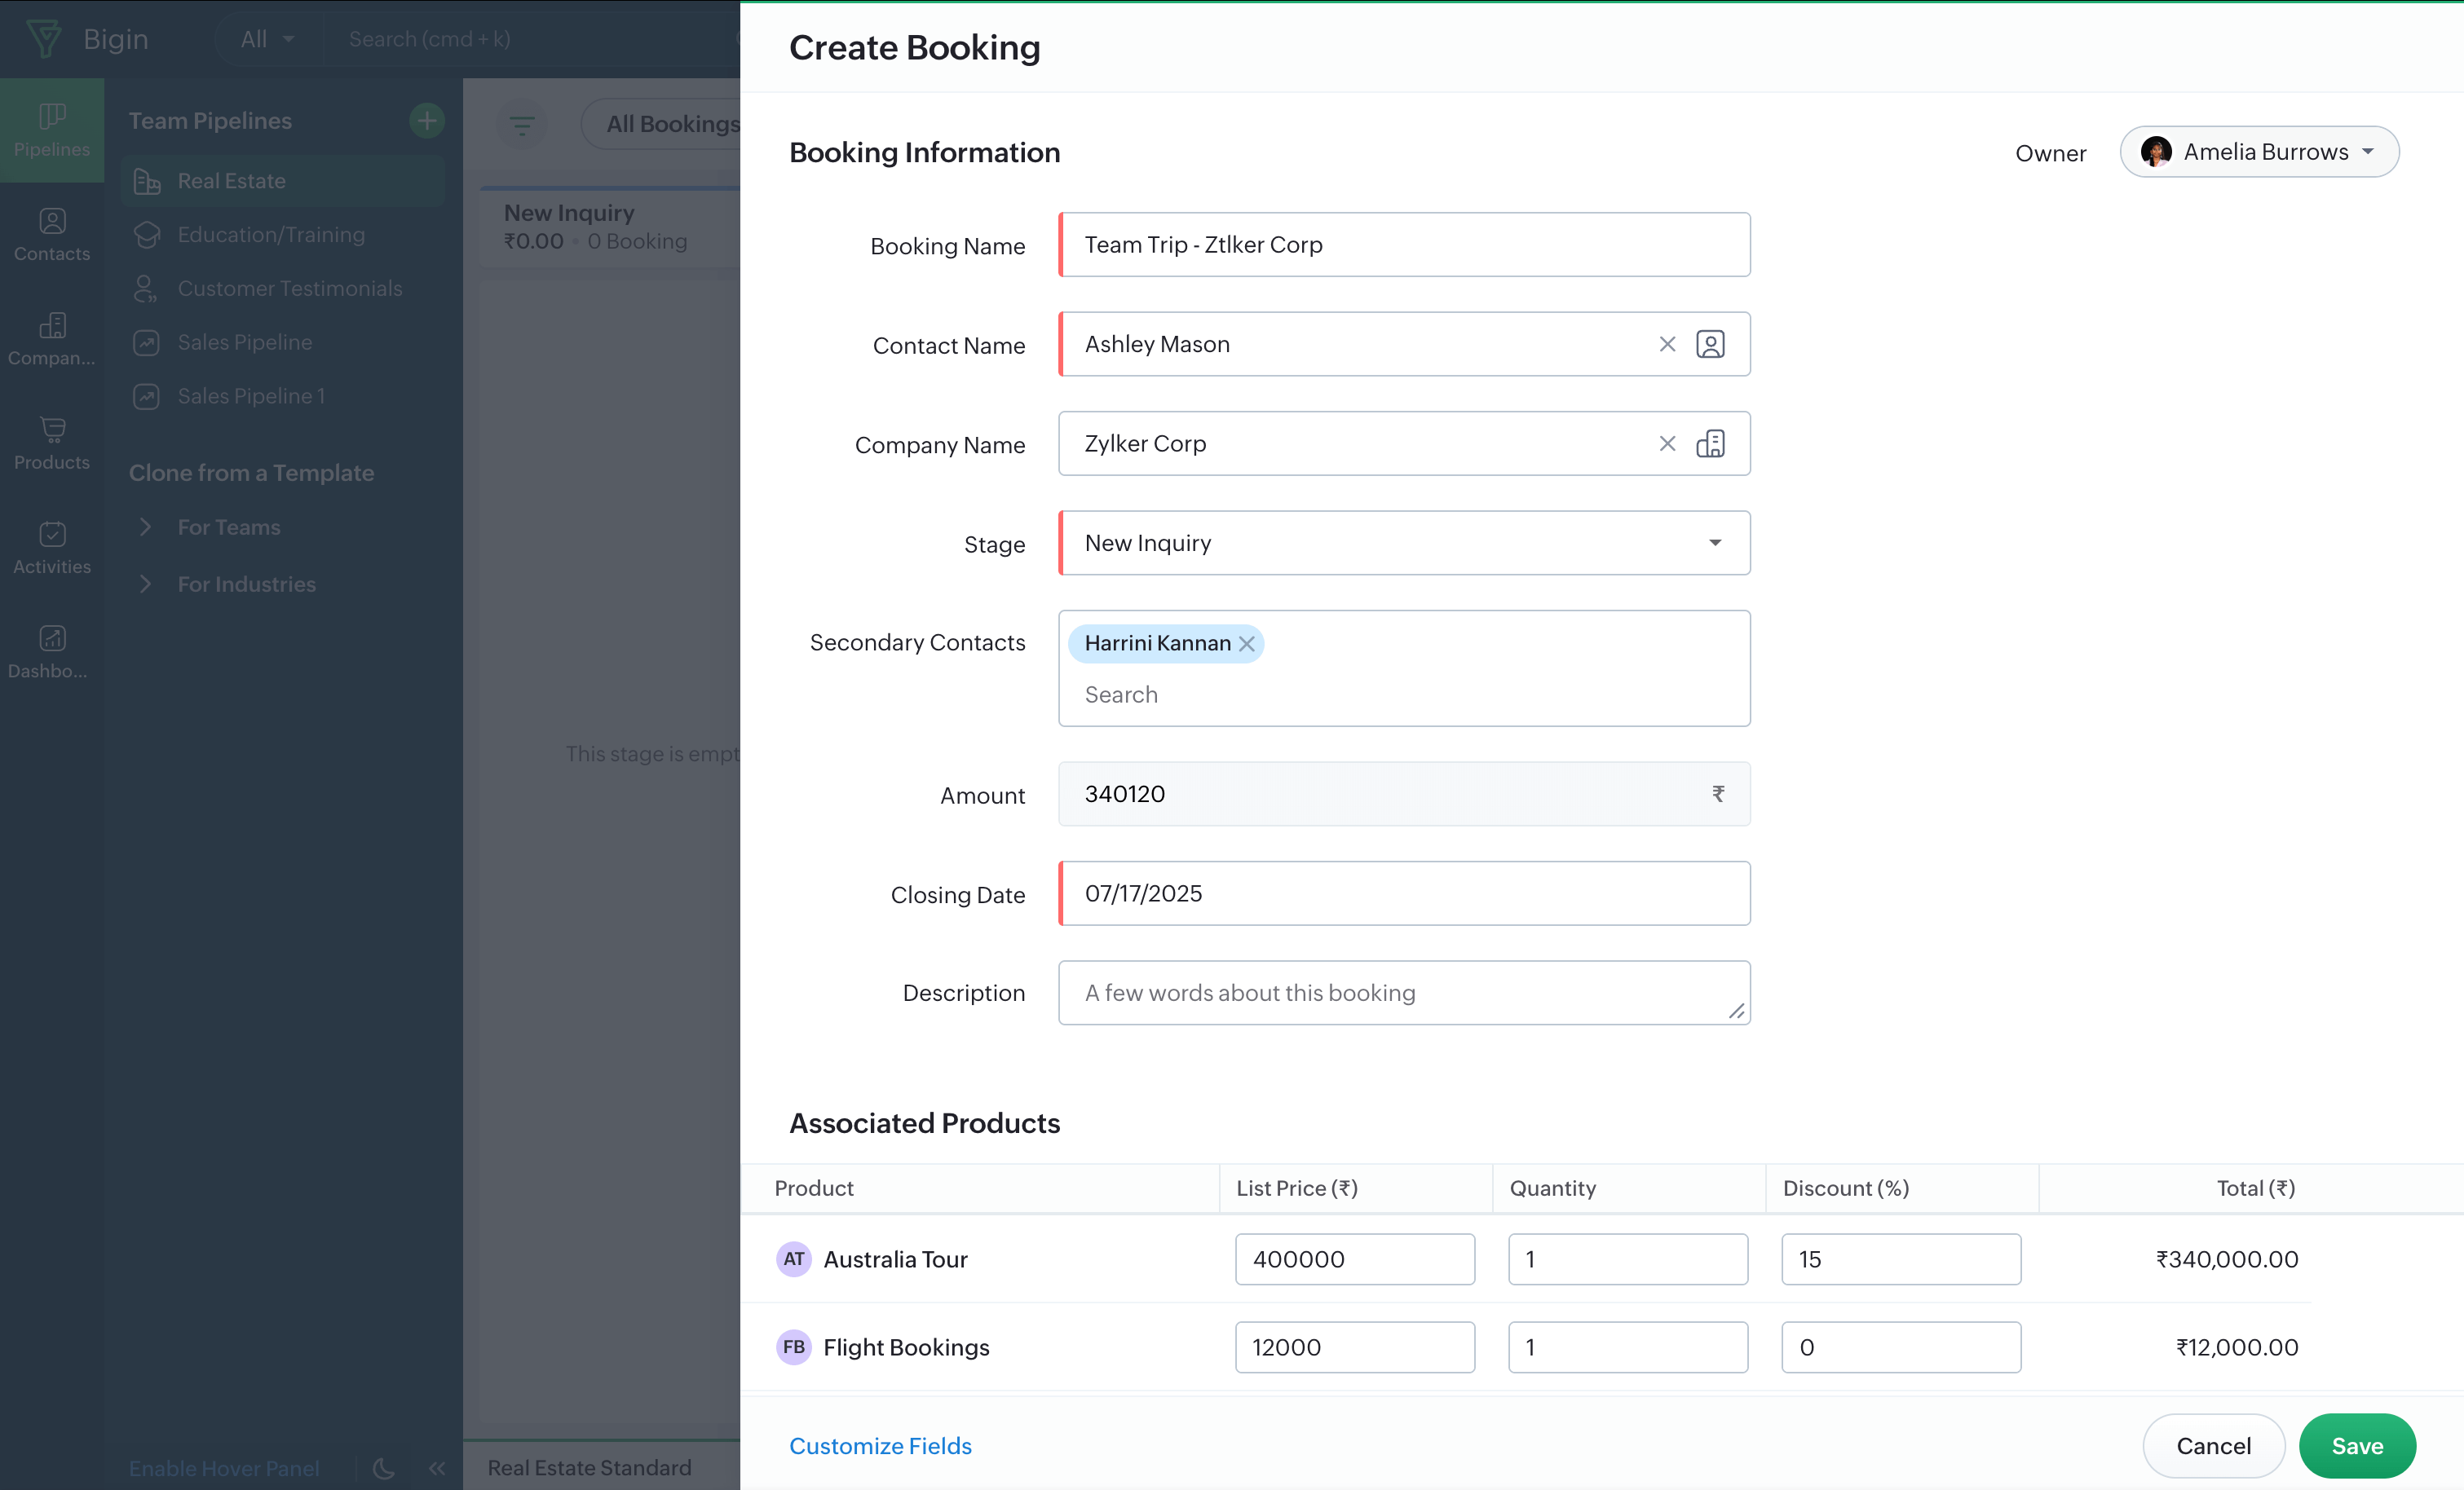Open company lookup icon in Company Name

click(x=1711, y=443)
